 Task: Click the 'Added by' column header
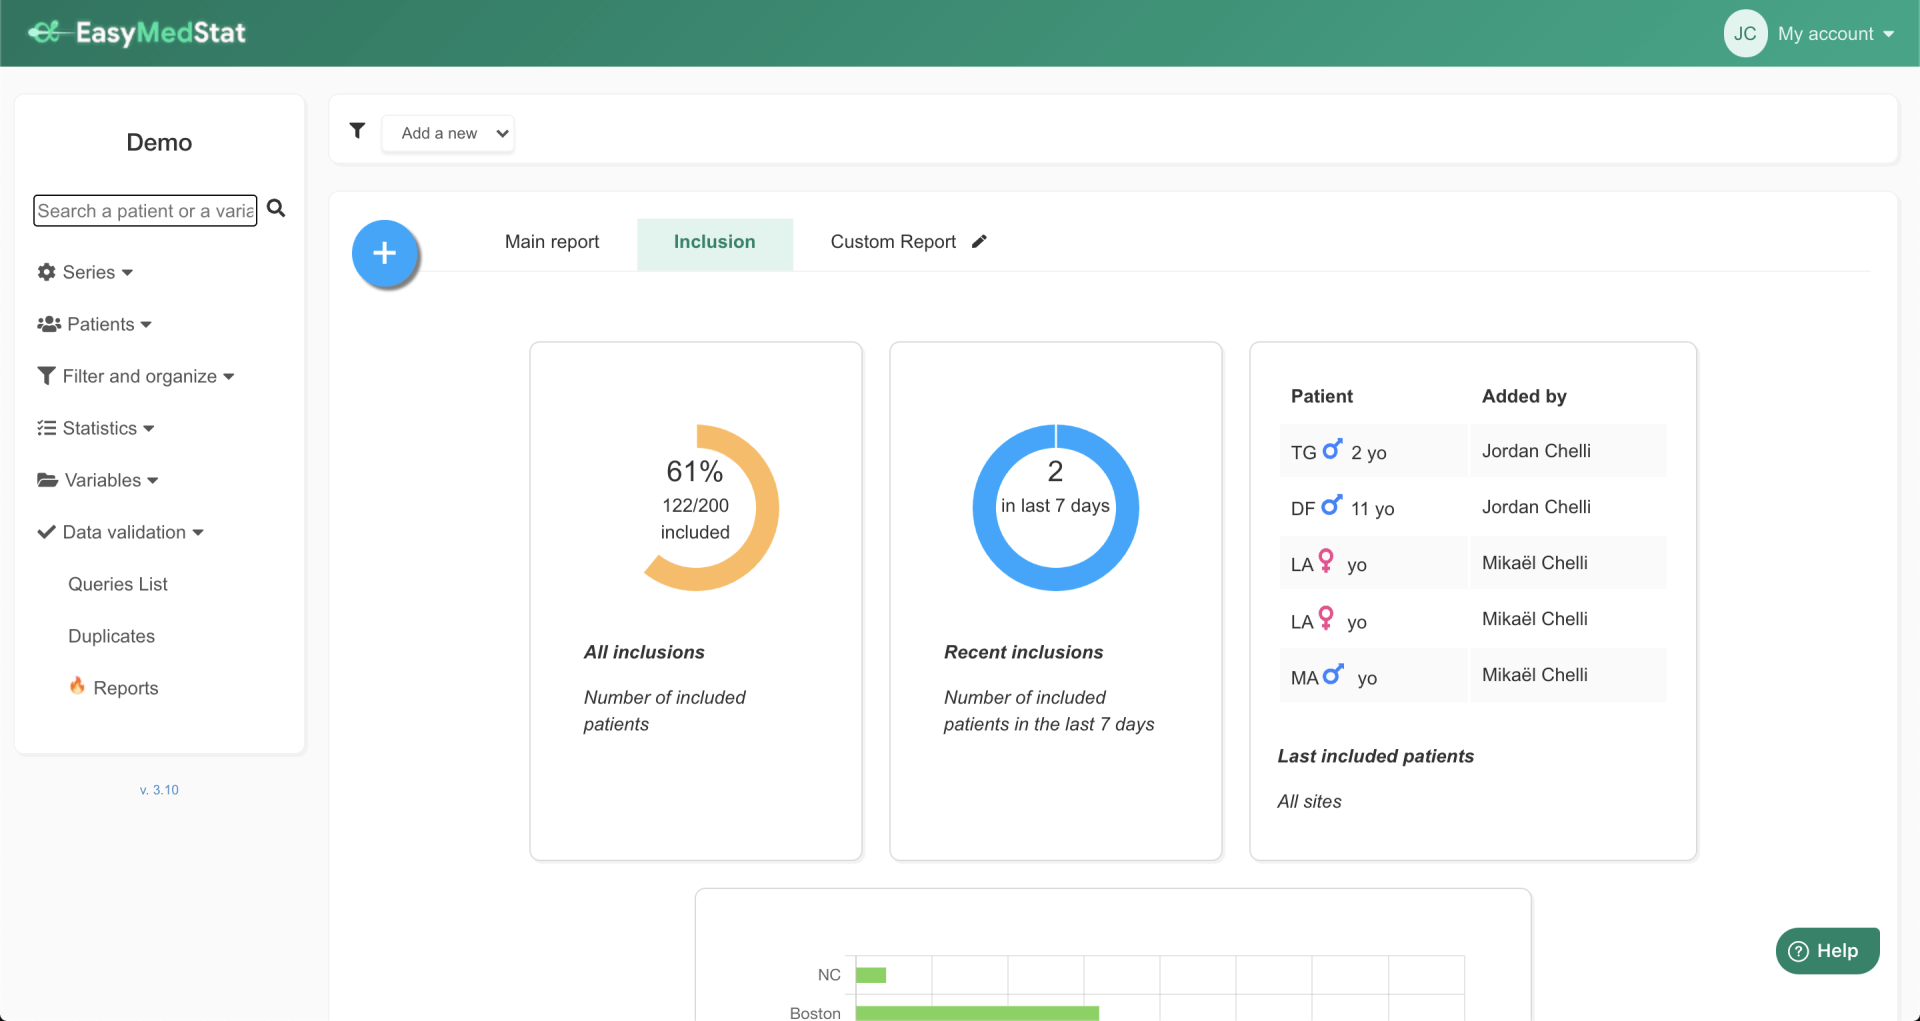click(1524, 396)
